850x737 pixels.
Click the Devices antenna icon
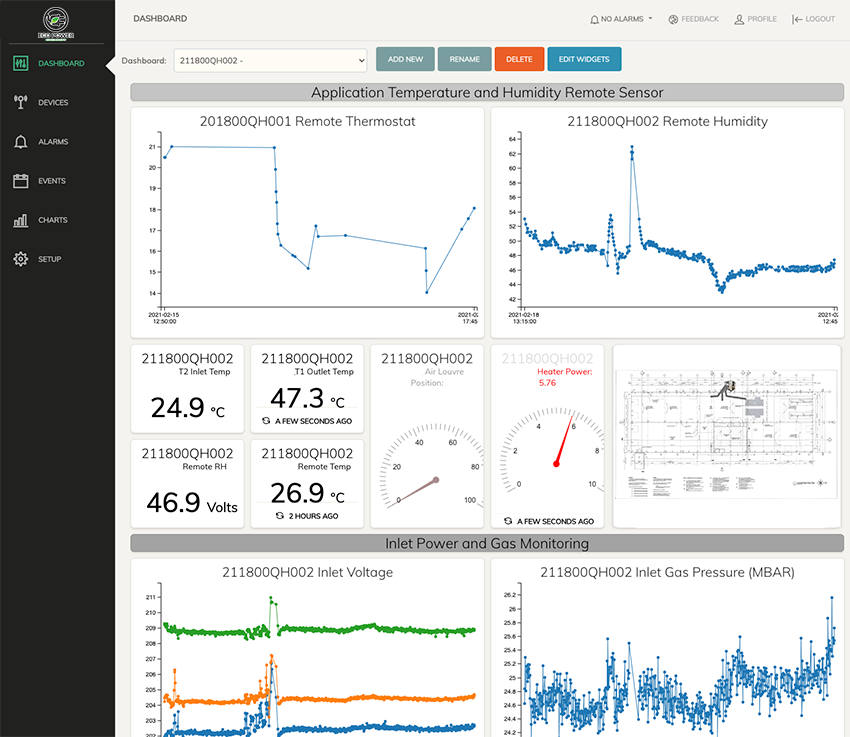click(21, 102)
